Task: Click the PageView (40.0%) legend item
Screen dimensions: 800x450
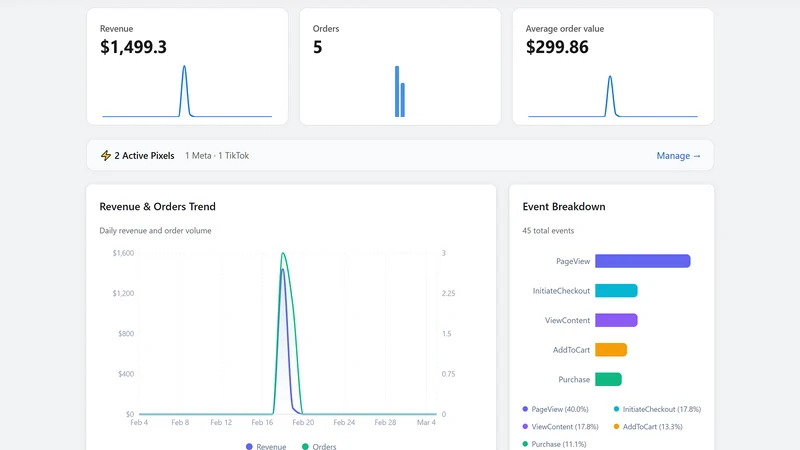Action: [555, 409]
